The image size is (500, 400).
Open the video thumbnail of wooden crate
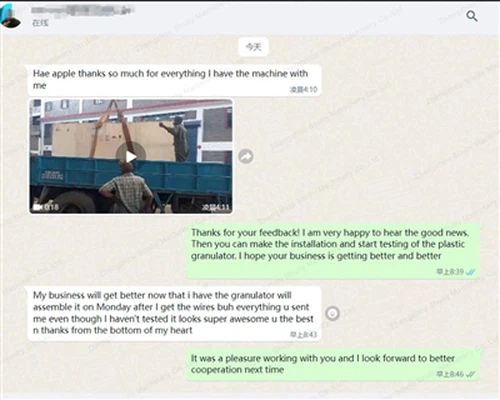point(131,156)
